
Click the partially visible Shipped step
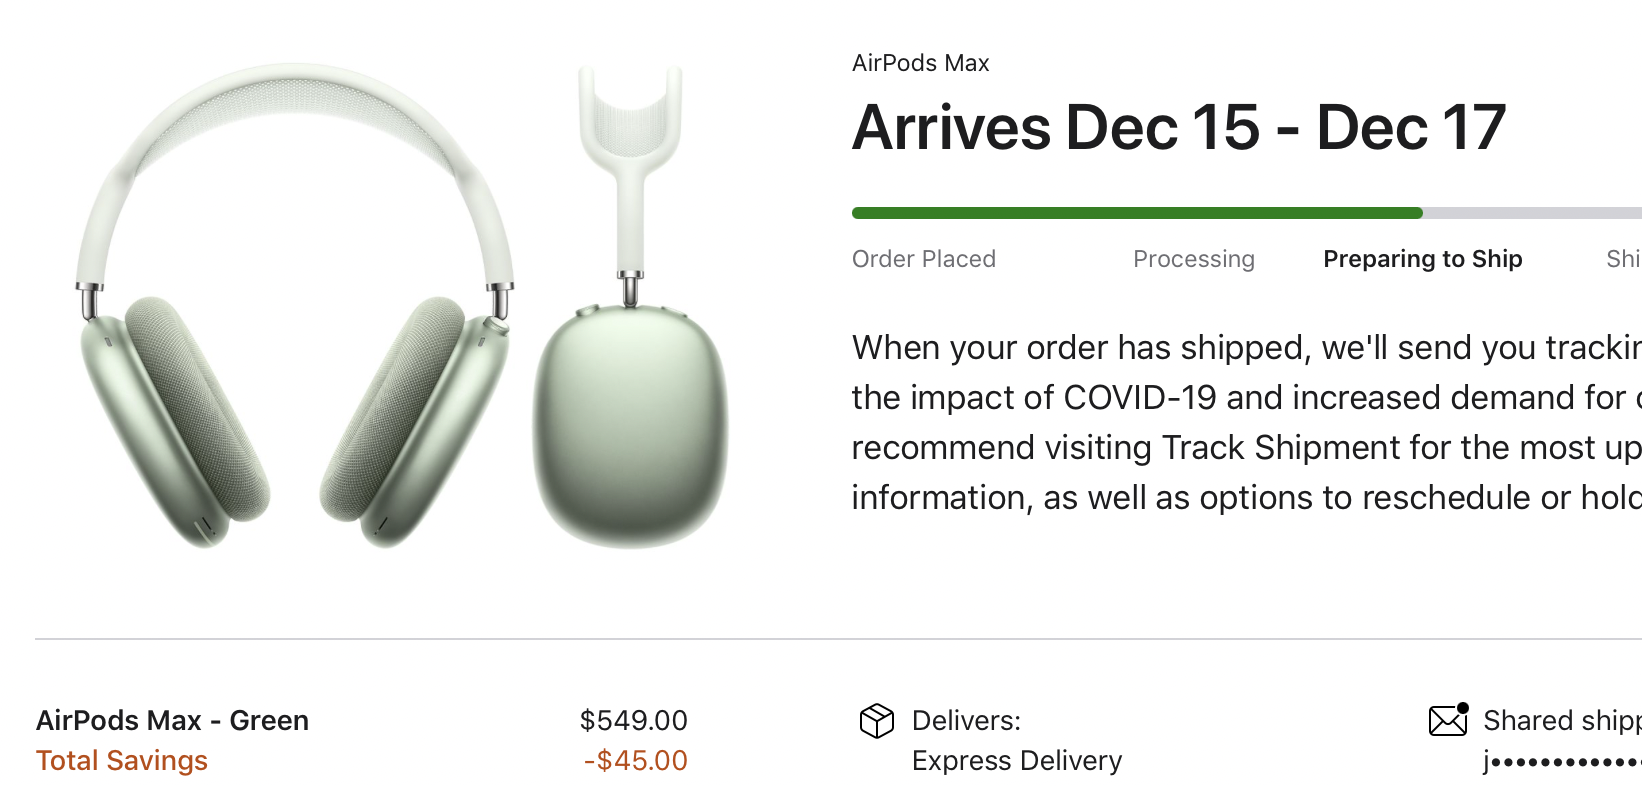pos(1622,259)
